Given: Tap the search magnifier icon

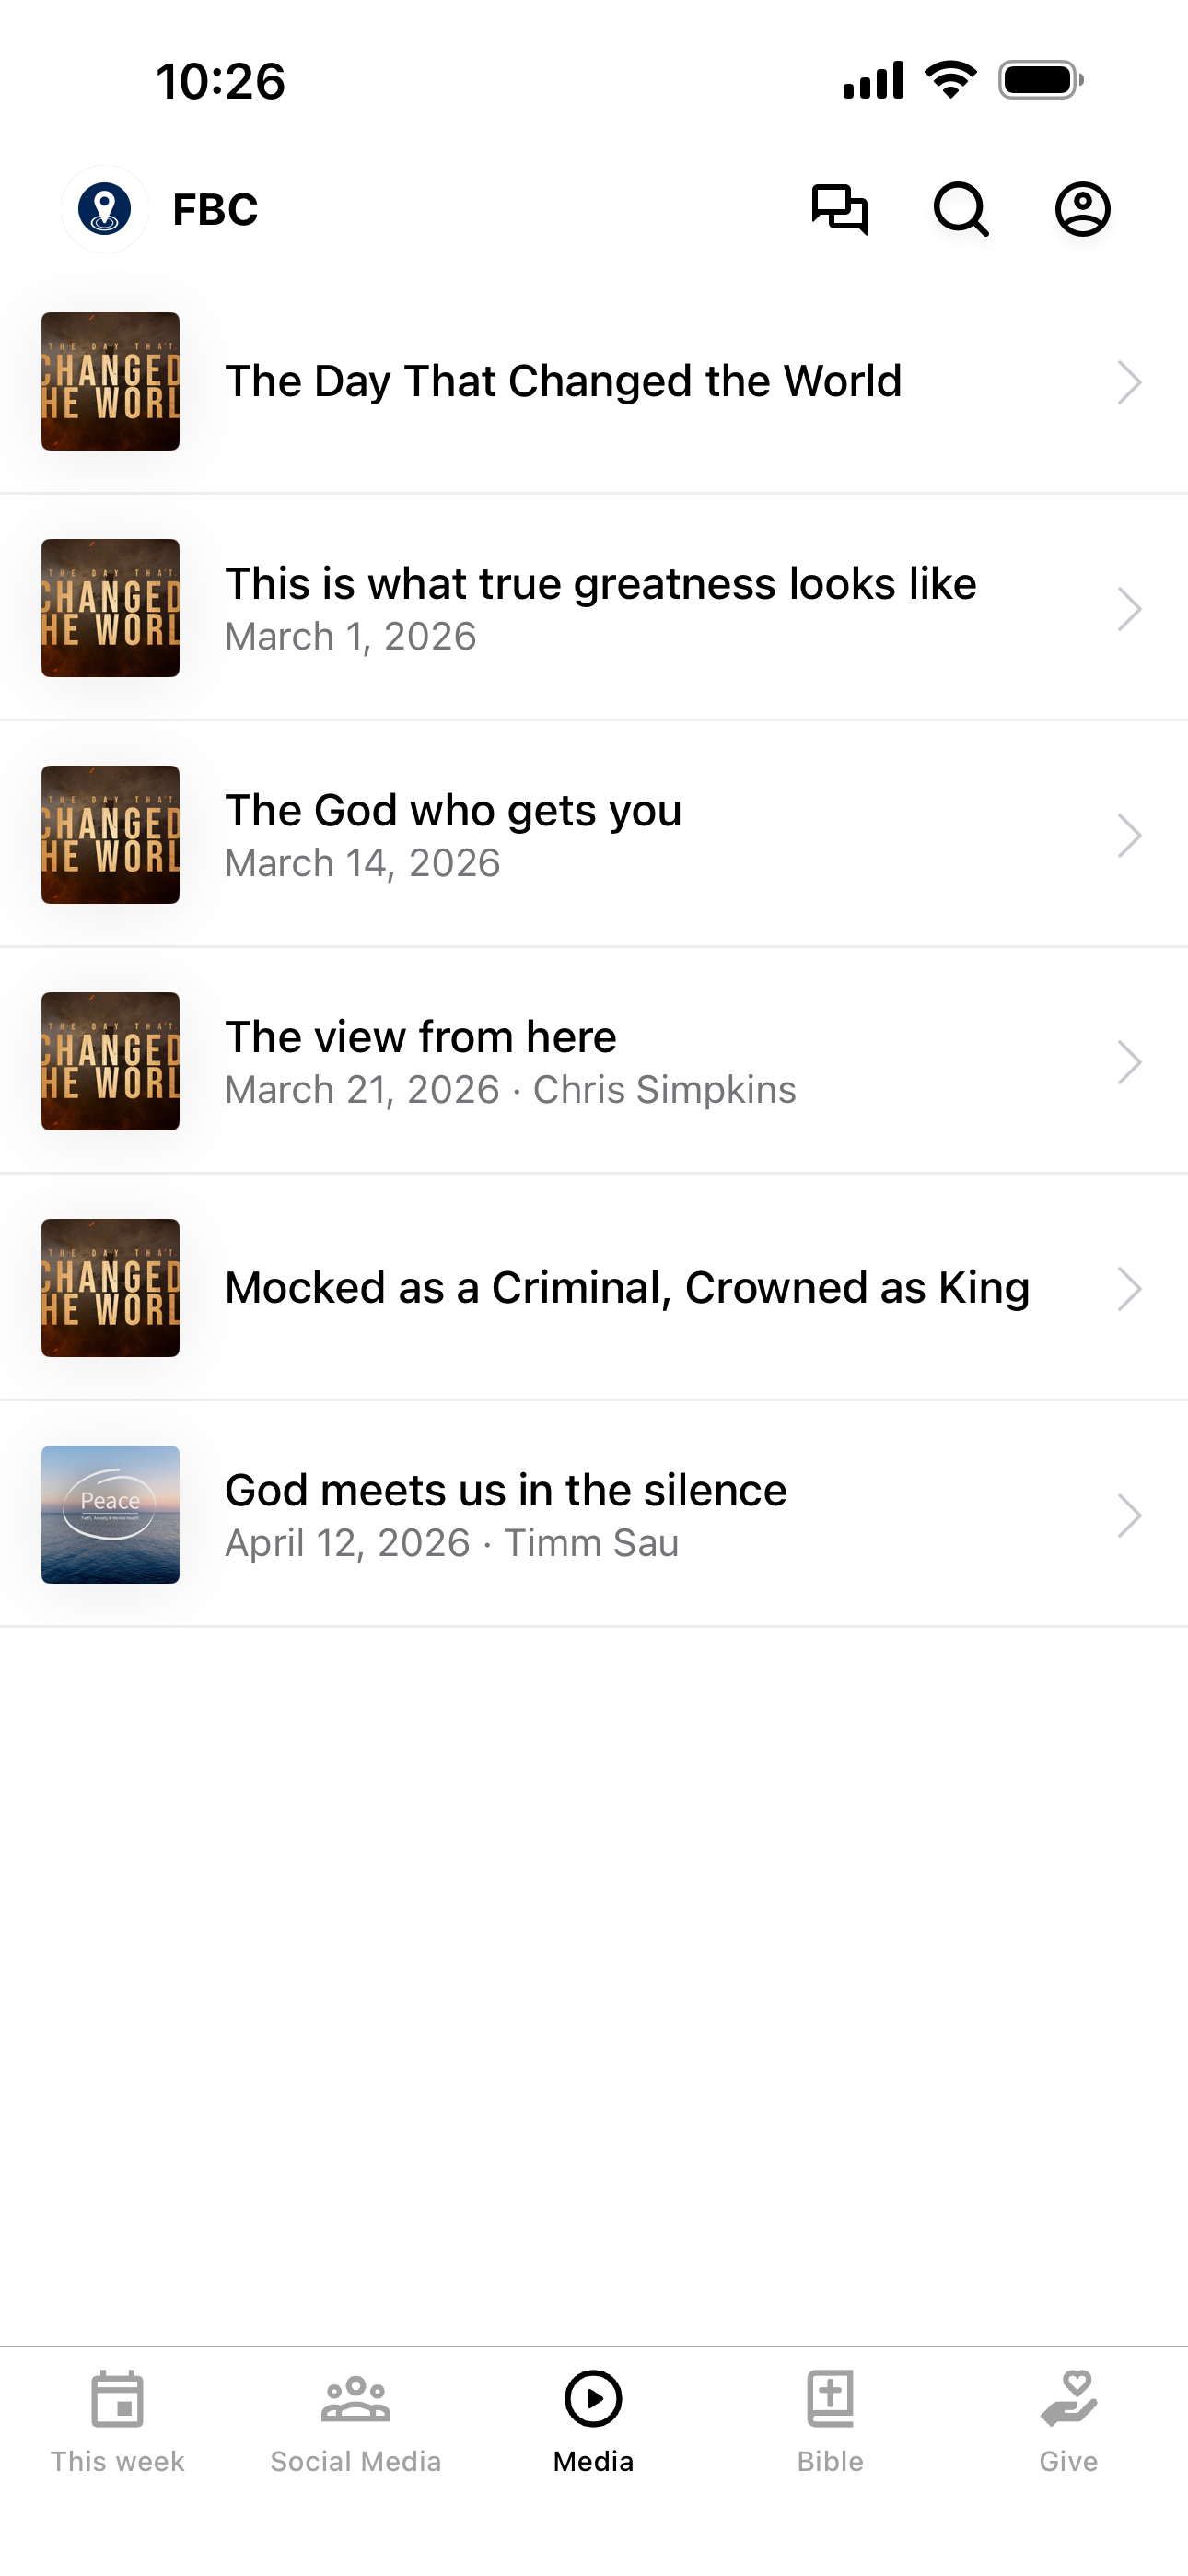Looking at the screenshot, I should 961,209.
